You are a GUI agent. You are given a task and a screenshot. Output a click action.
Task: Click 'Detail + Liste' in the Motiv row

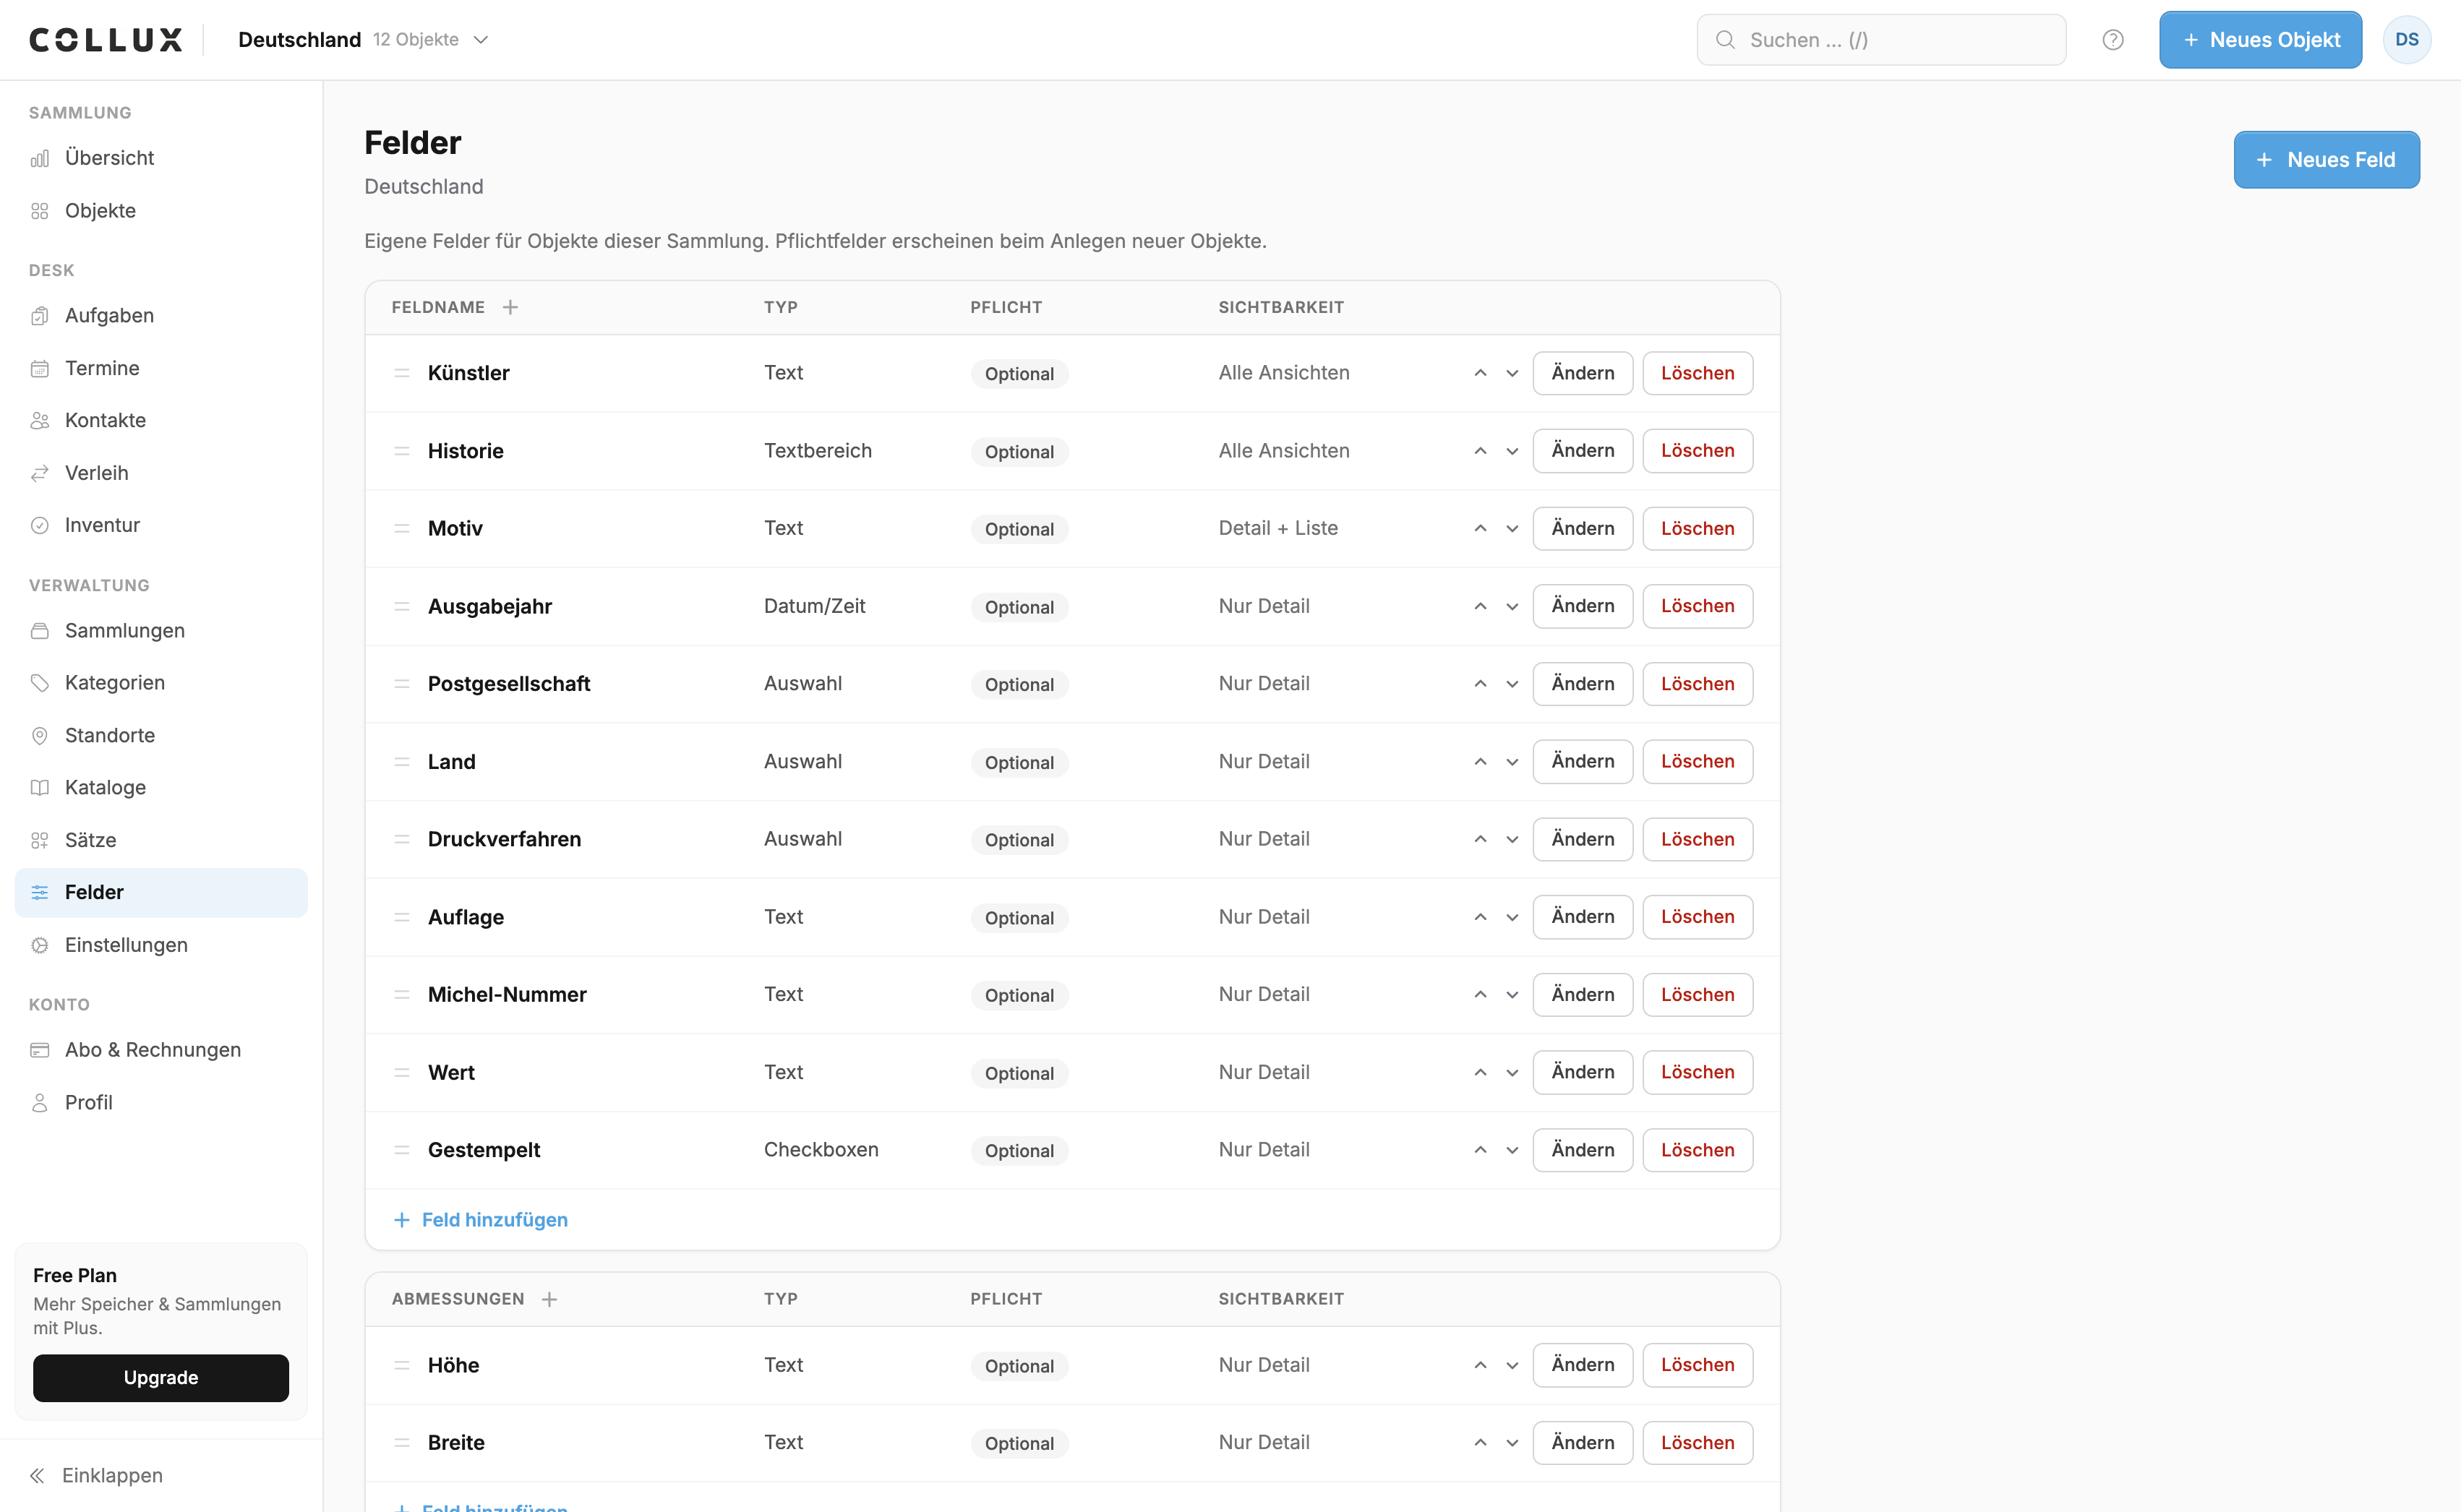1278,528
